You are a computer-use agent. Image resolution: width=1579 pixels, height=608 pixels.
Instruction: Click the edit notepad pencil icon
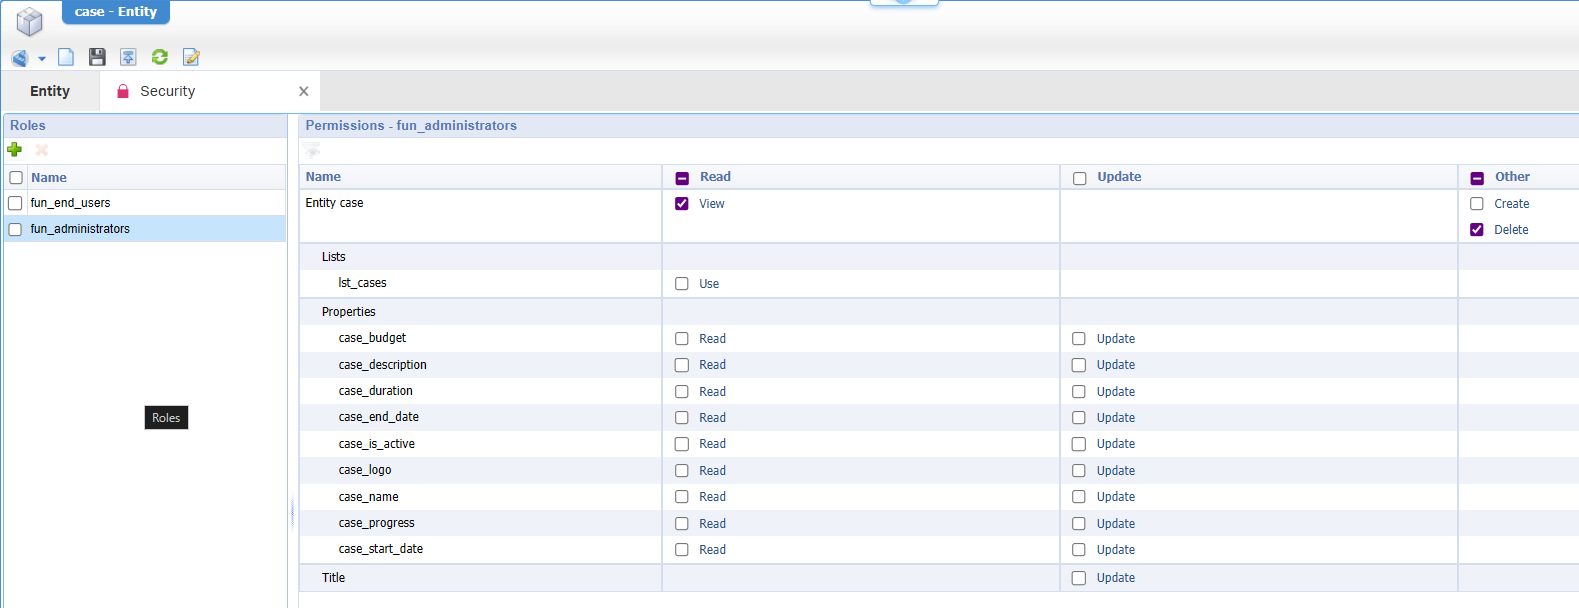[x=191, y=57]
